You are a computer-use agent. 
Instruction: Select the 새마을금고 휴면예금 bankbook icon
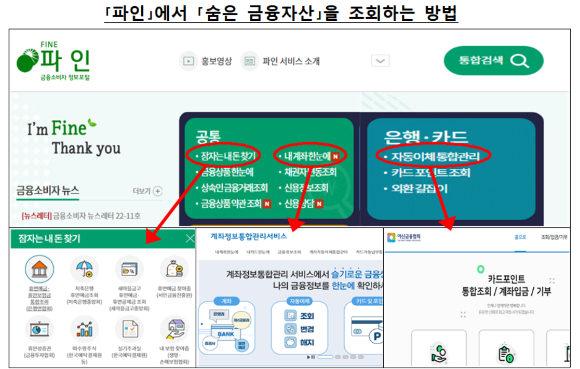tap(129, 269)
